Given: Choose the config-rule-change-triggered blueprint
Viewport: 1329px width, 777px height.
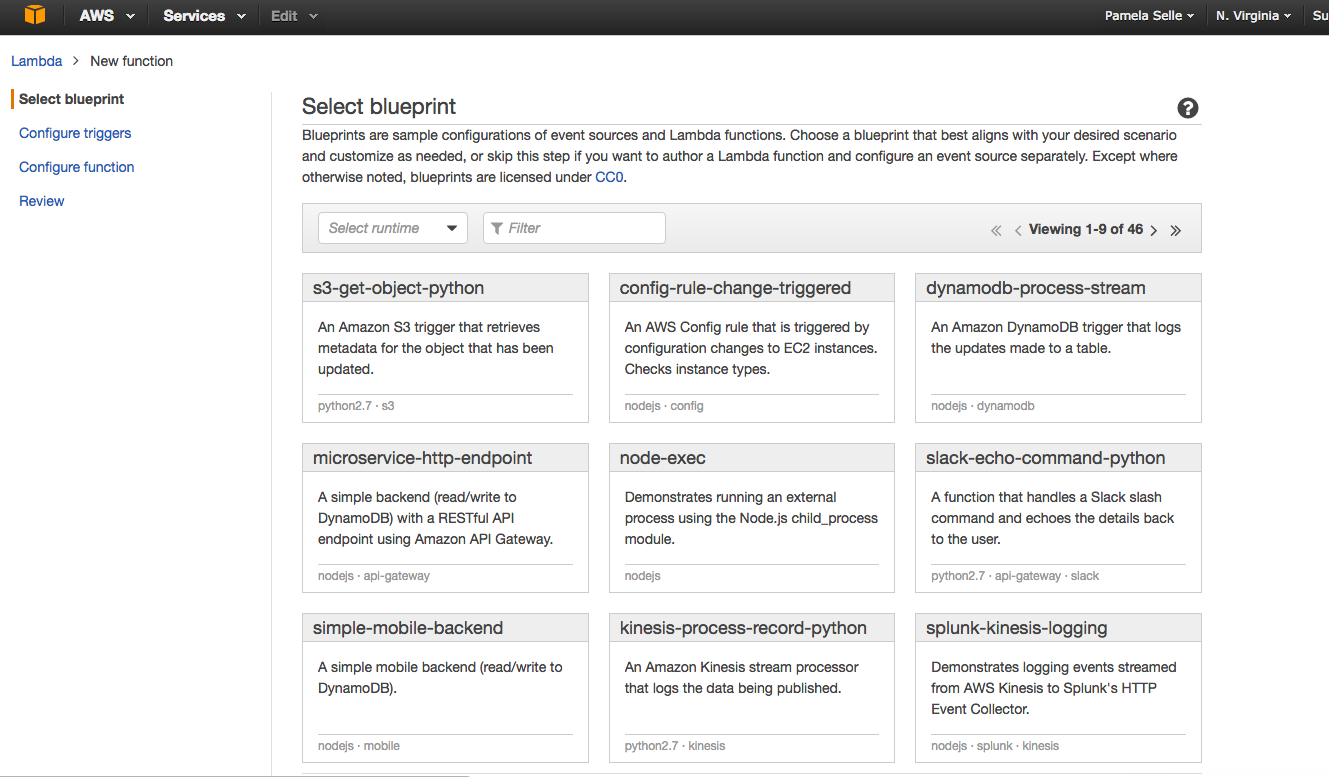Looking at the screenshot, I should (752, 347).
